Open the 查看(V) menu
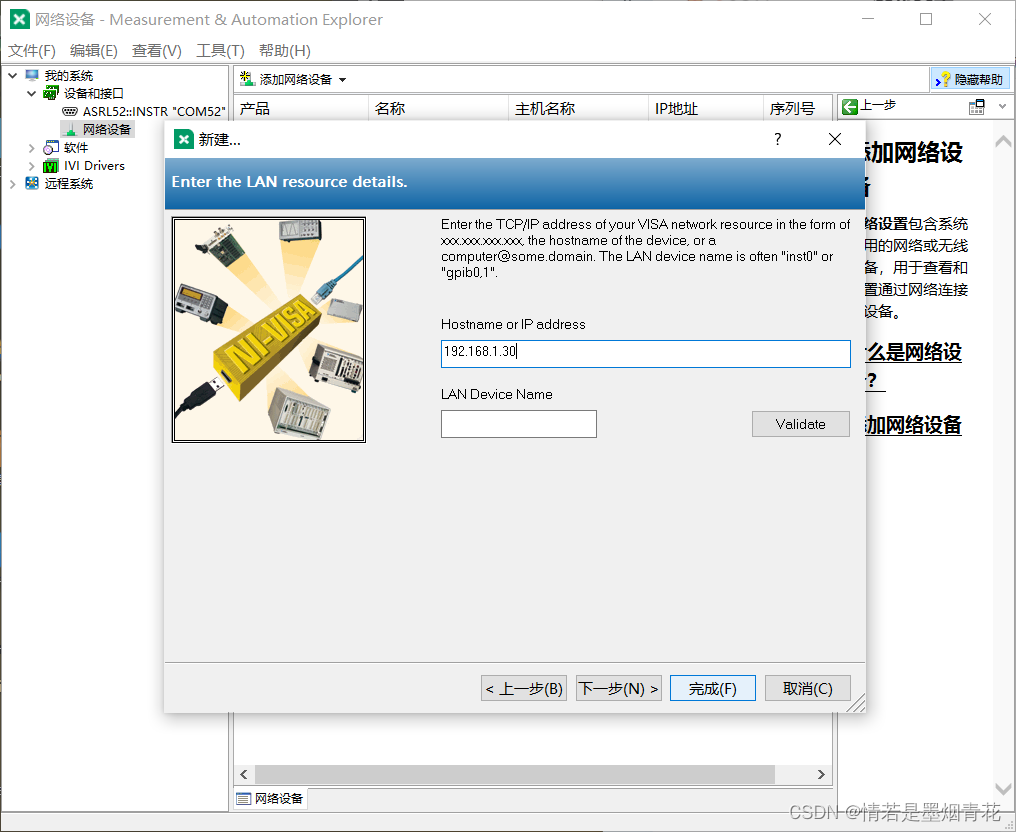This screenshot has height=832, width=1016. tap(156, 51)
